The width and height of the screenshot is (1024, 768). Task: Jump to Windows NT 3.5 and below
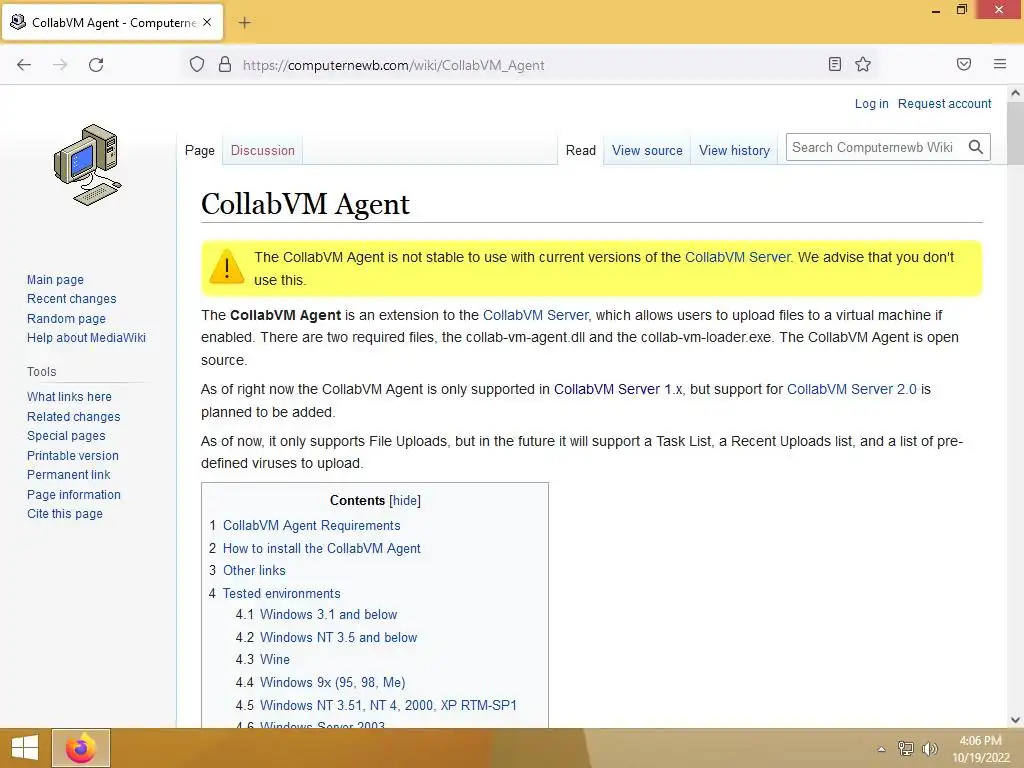pyautogui.click(x=338, y=637)
